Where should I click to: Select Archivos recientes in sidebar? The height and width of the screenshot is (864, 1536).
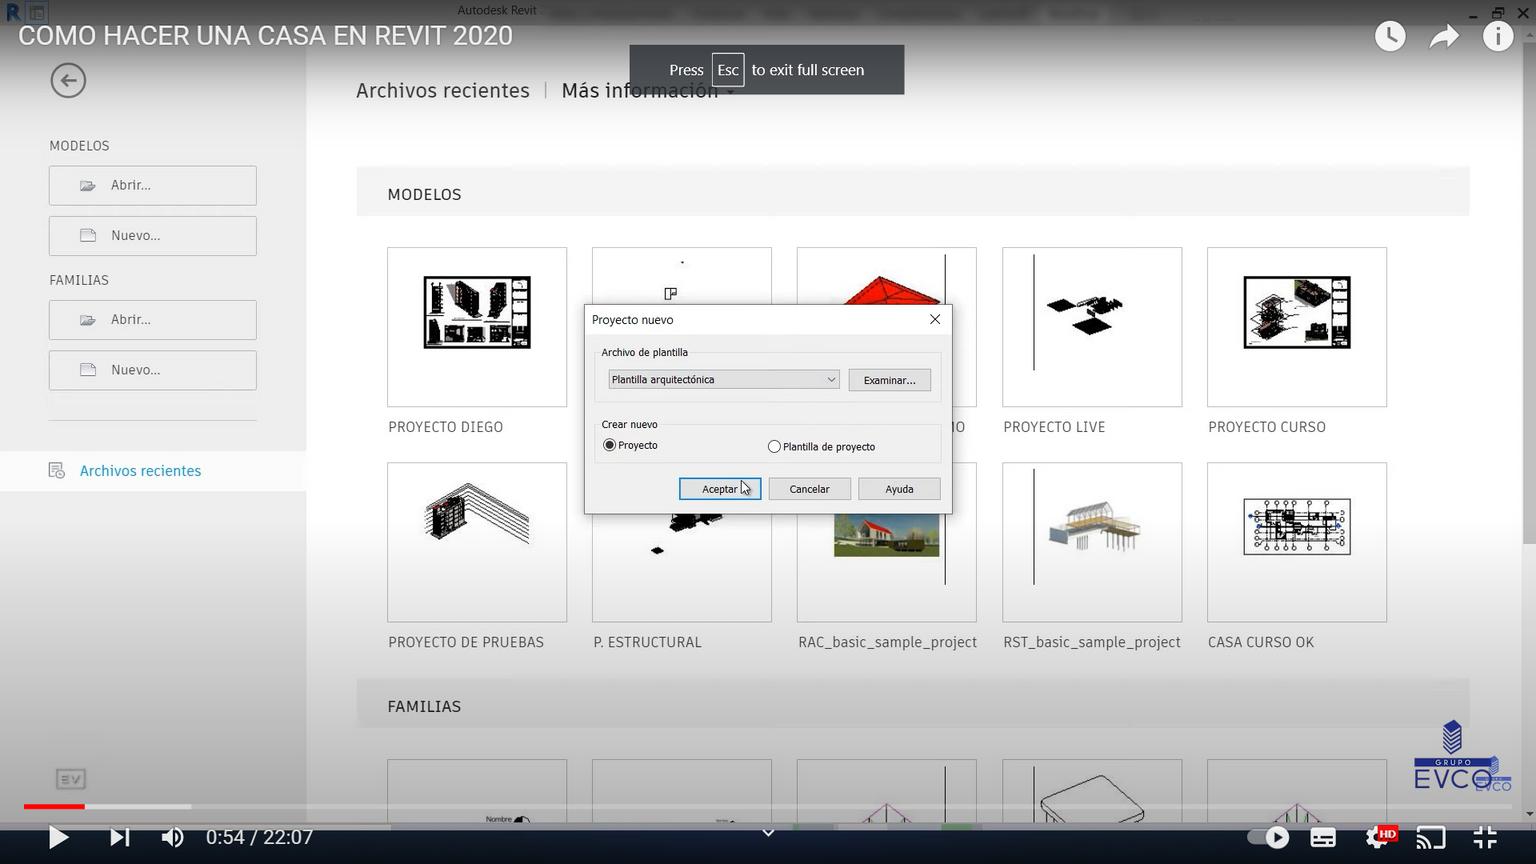point(153,471)
